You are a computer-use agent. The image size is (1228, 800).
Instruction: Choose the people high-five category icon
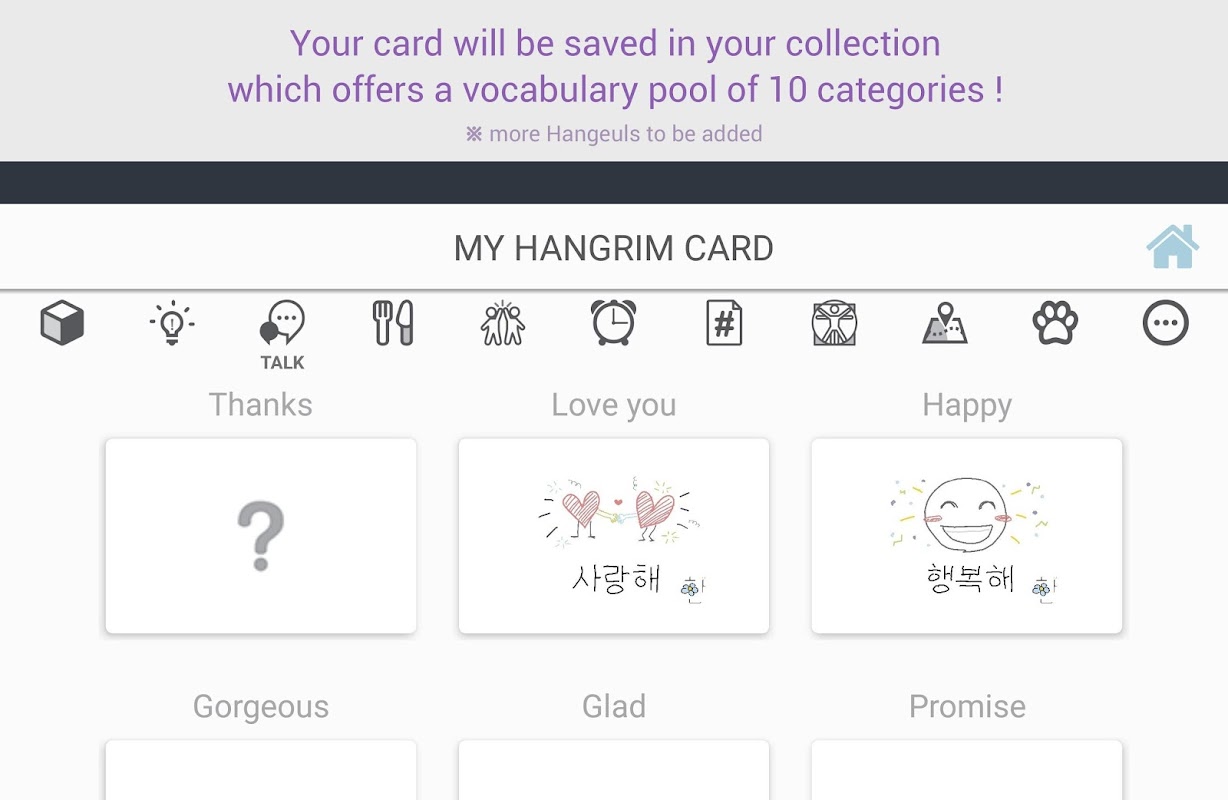(x=503, y=324)
